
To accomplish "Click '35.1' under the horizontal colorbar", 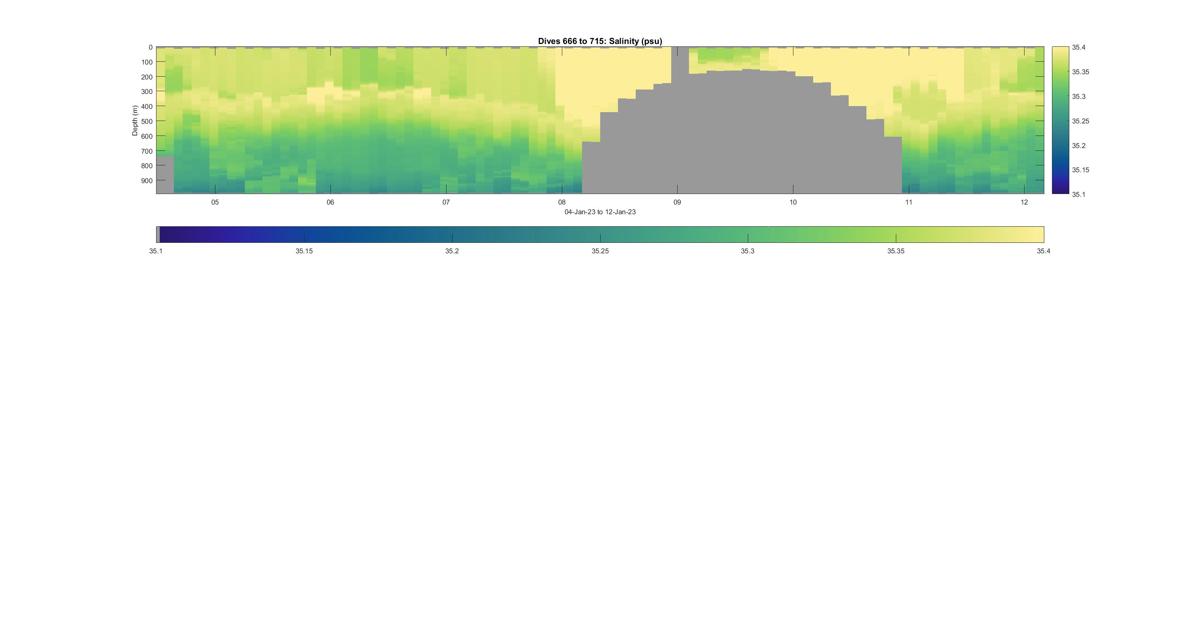I will click(156, 251).
